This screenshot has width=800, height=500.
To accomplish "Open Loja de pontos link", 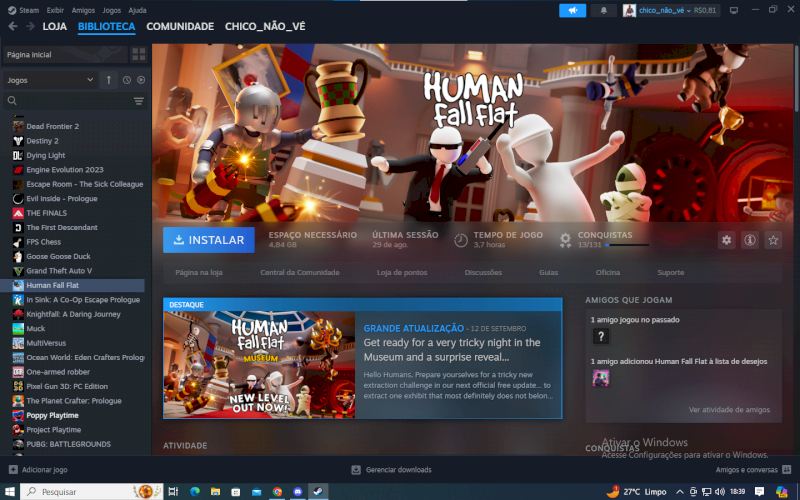I will [x=402, y=272].
